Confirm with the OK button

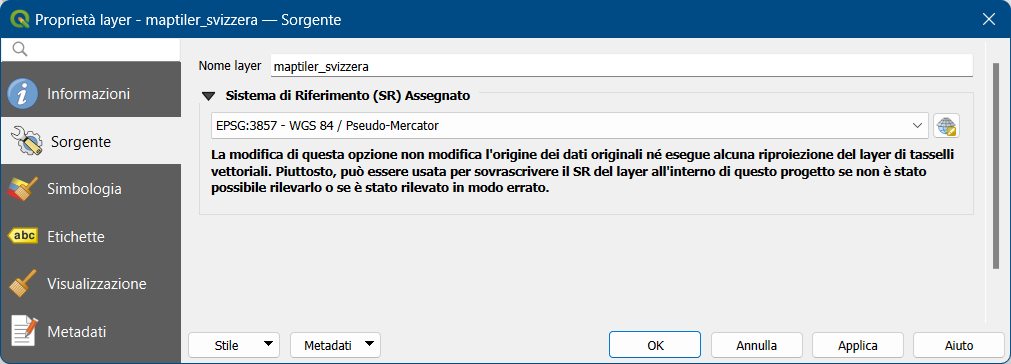coord(655,345)
